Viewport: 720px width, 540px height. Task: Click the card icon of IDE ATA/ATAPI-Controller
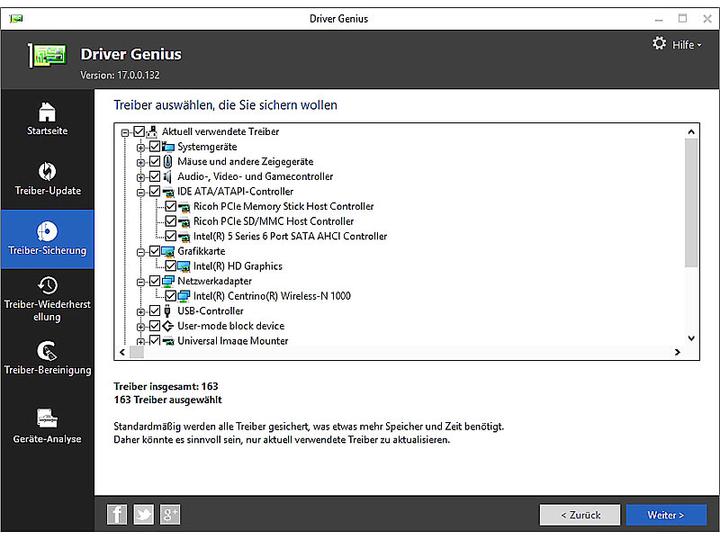tap(169, 192)
